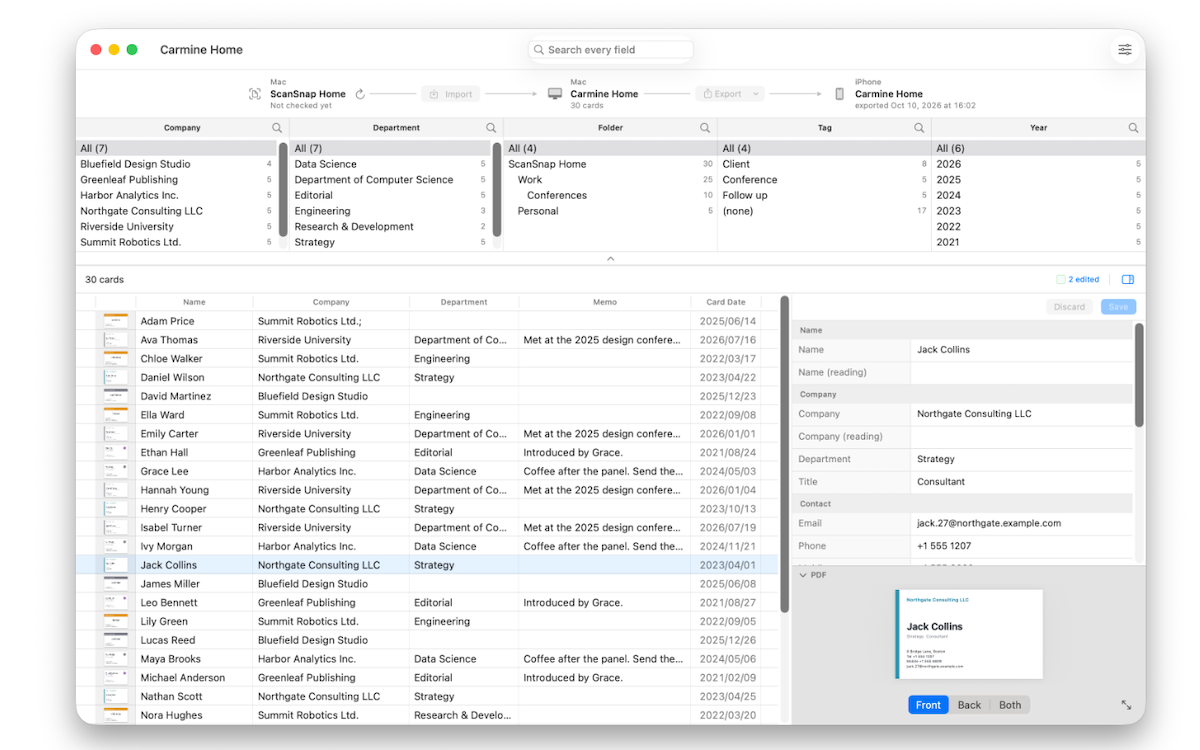Select Back in the card side switcher
The image size is (1200, 750).
point(969,705)
